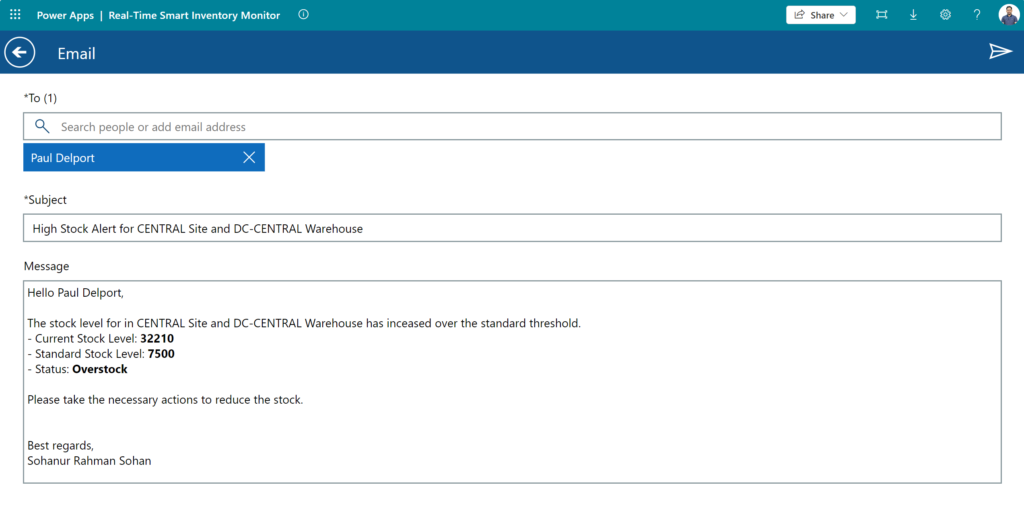Click the Real-Time Smart Inventory Monitor title
Viewport: 1024px width, 507px height.
[194, 15]
